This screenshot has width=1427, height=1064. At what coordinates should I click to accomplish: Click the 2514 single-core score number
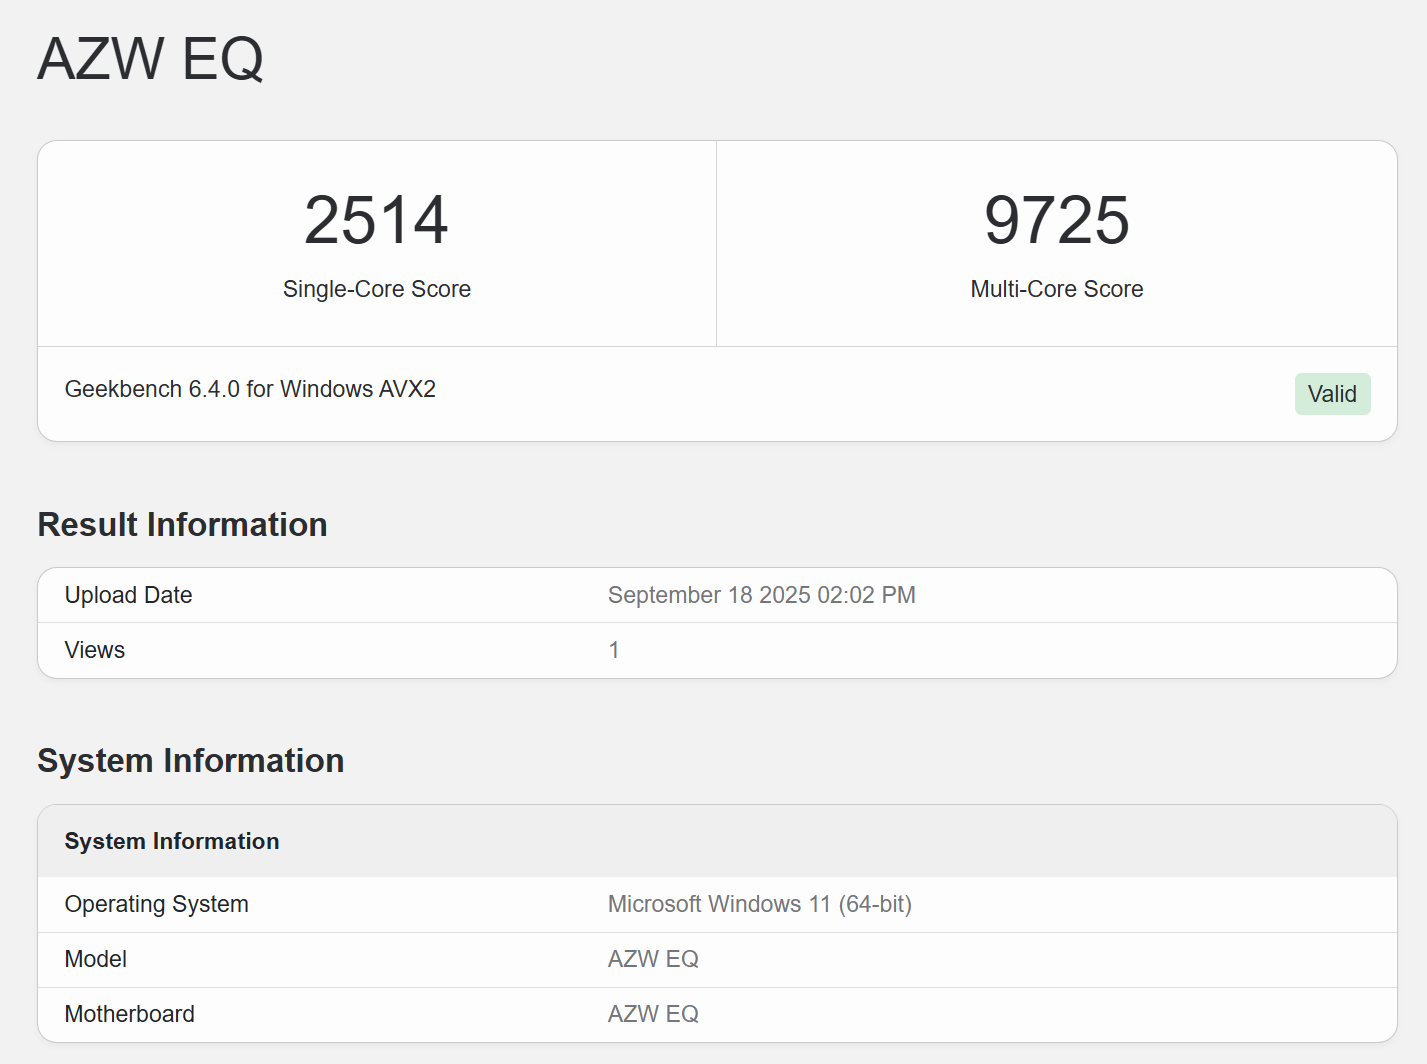pyautogui.click(x=376, y=221)
